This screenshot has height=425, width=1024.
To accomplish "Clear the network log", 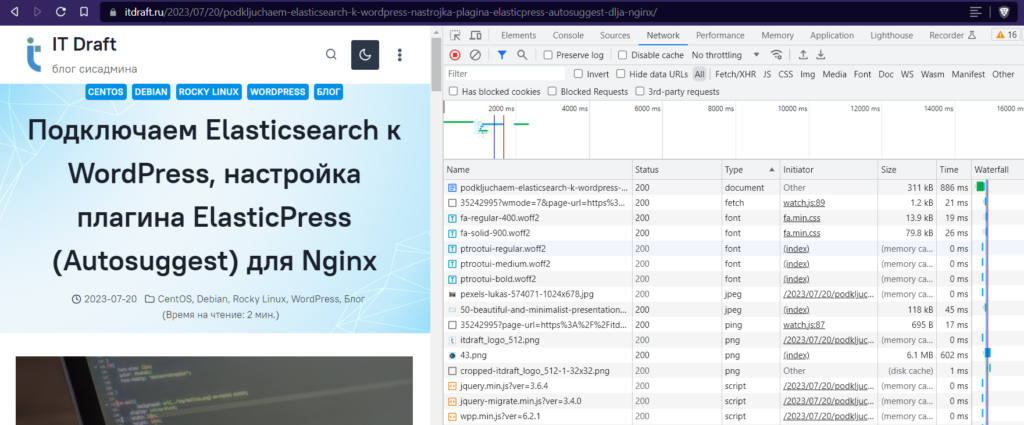I will pyautogui.click(x=475, y=55).
